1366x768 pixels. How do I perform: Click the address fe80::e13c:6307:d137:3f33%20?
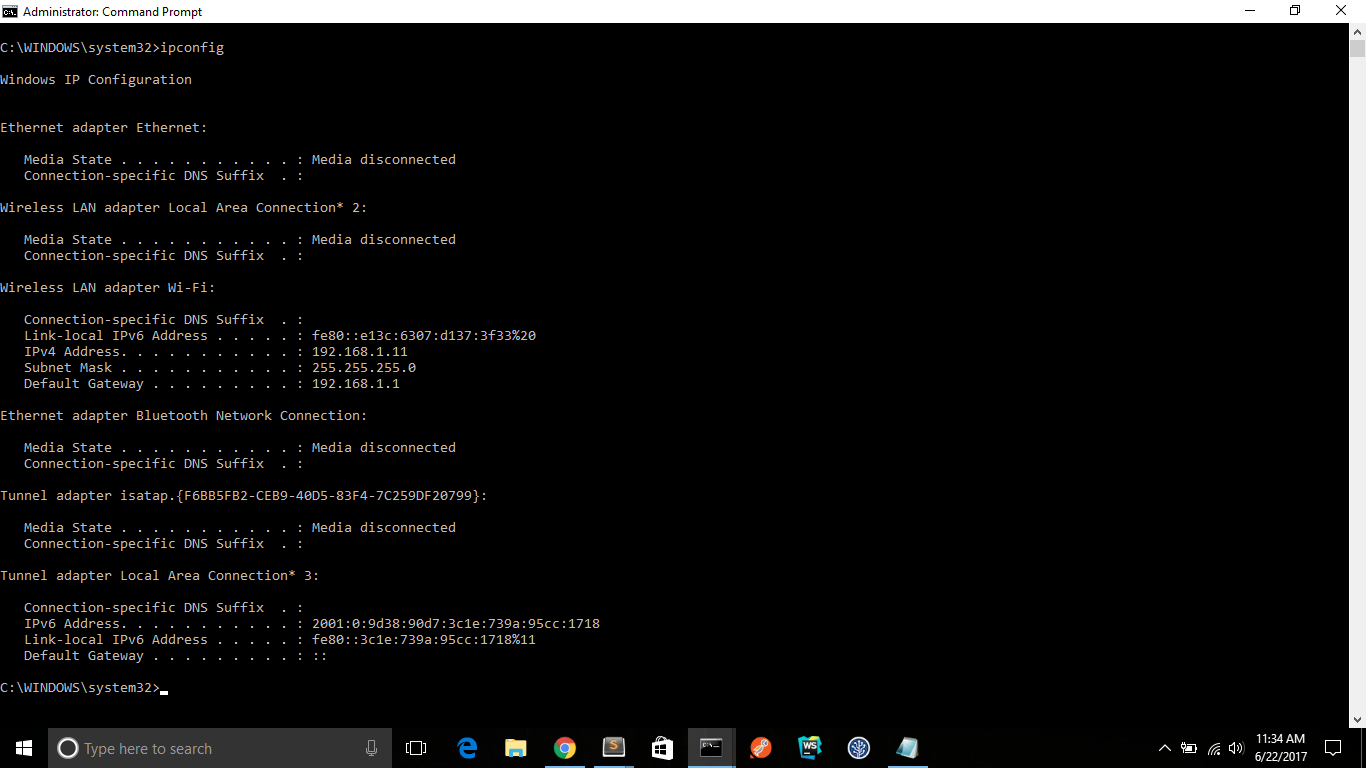tap(424, 336)
